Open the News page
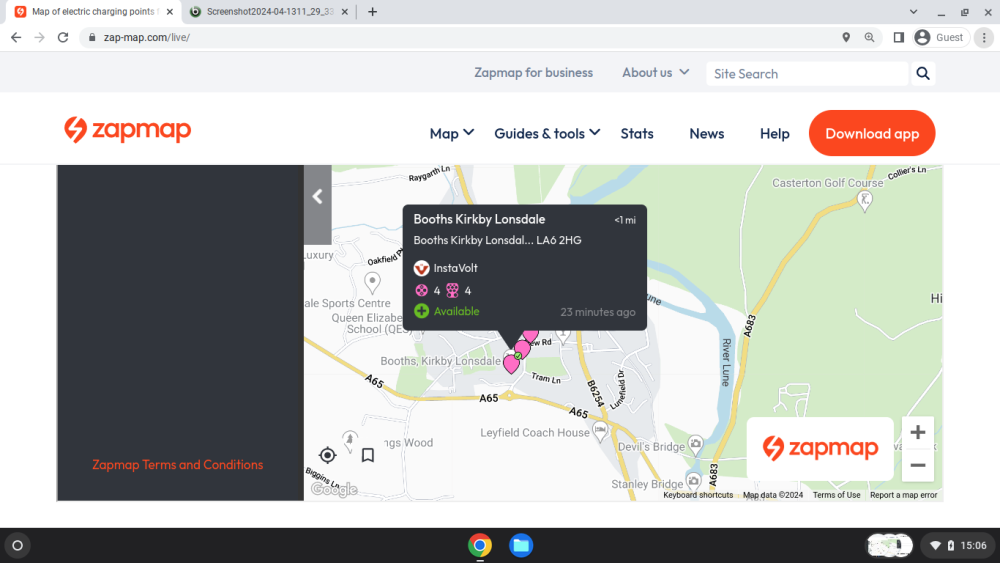1000x563 pixels. point(707,133)
